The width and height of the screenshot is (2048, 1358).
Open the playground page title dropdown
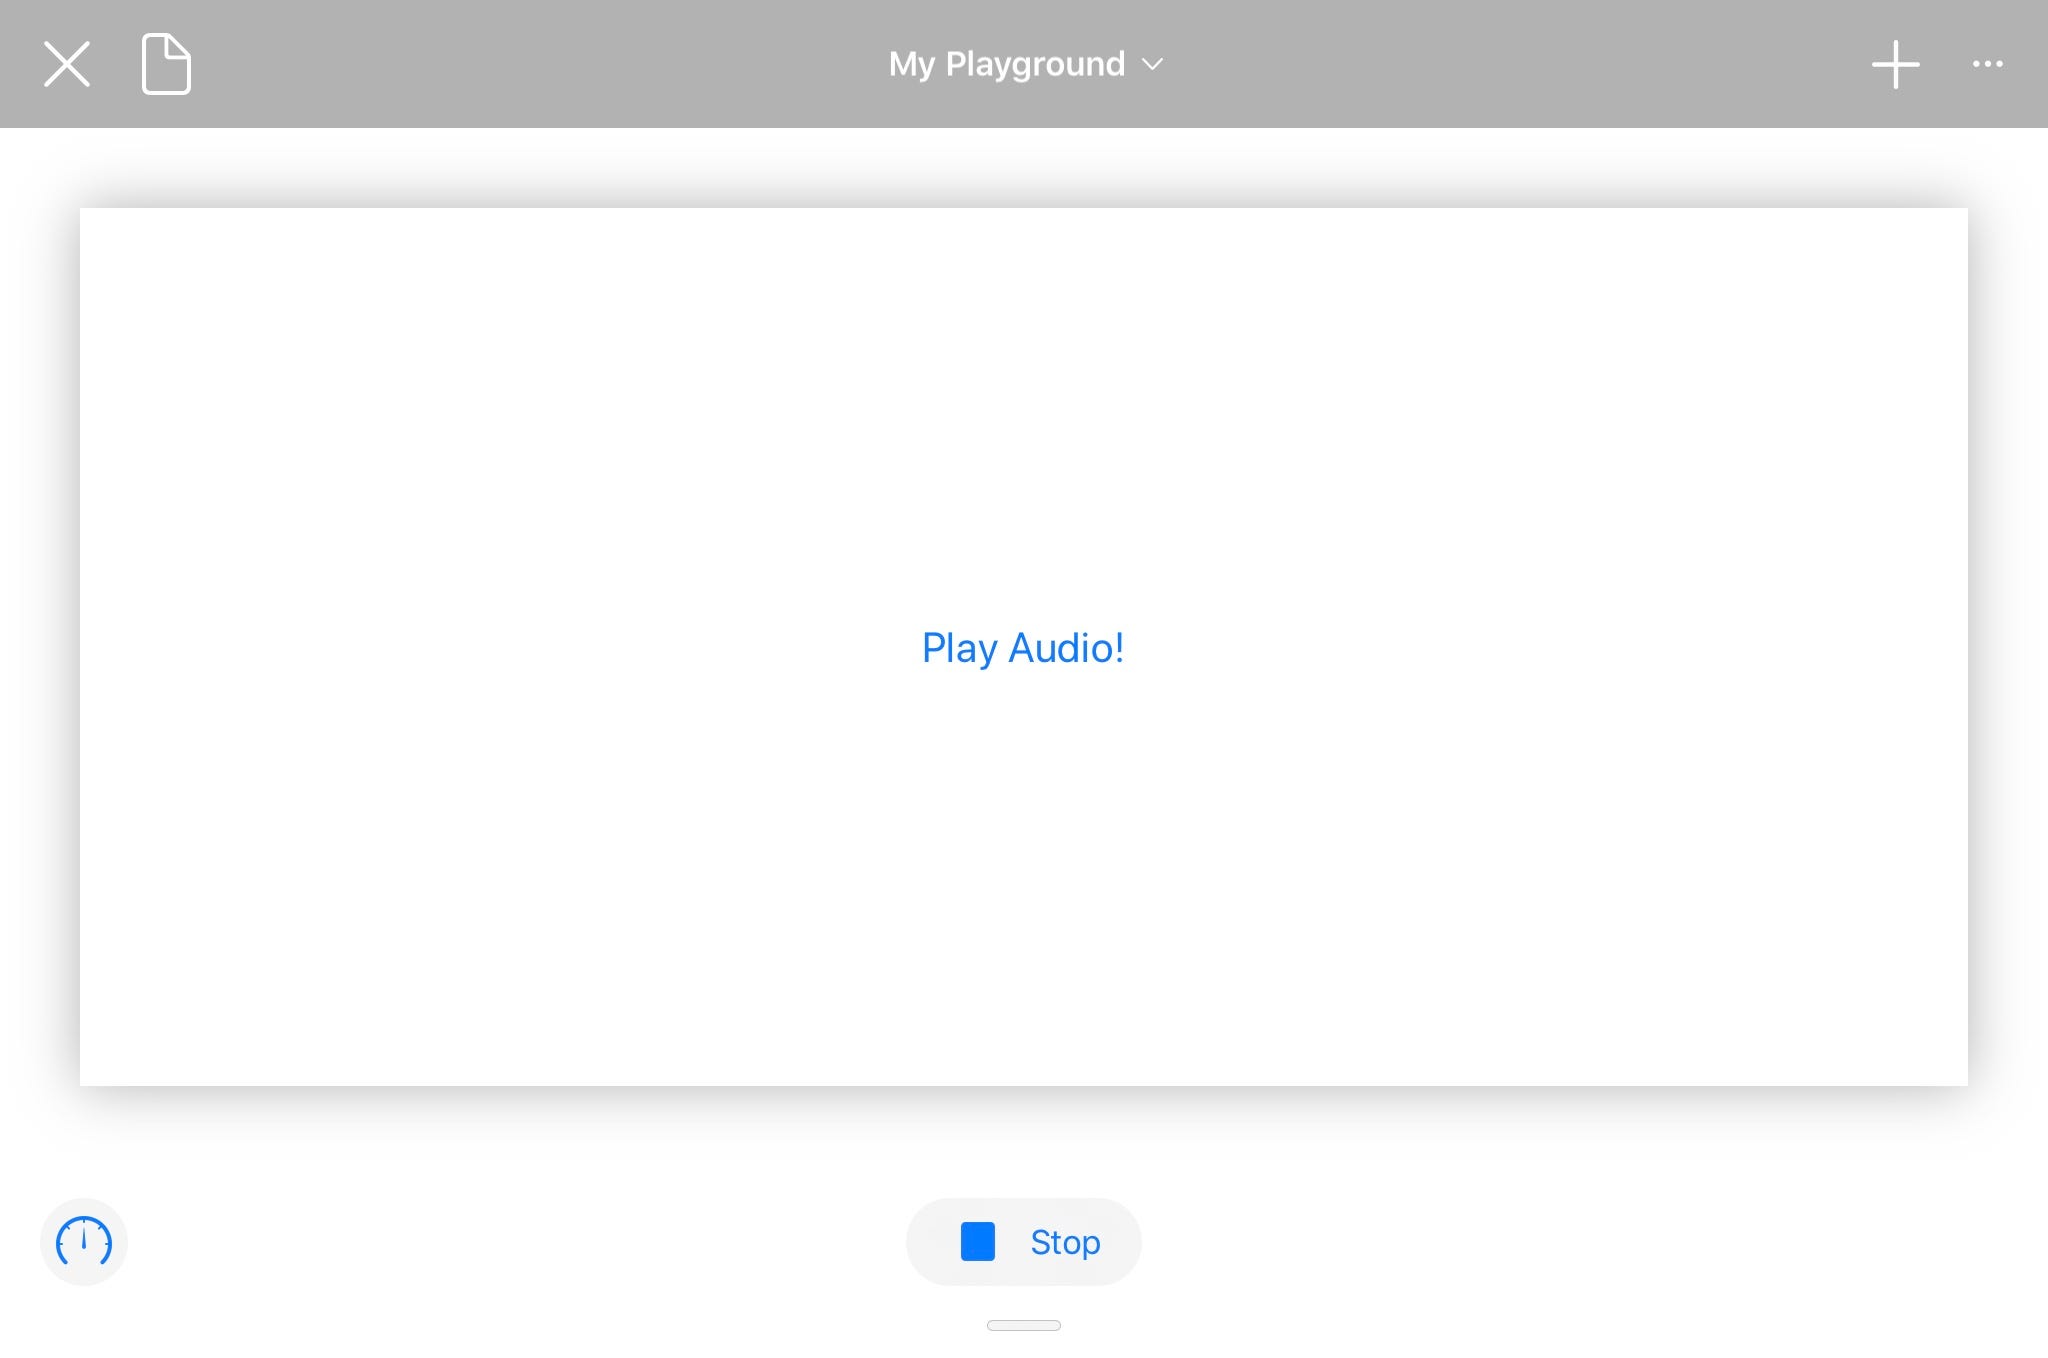coord(1026,65)
